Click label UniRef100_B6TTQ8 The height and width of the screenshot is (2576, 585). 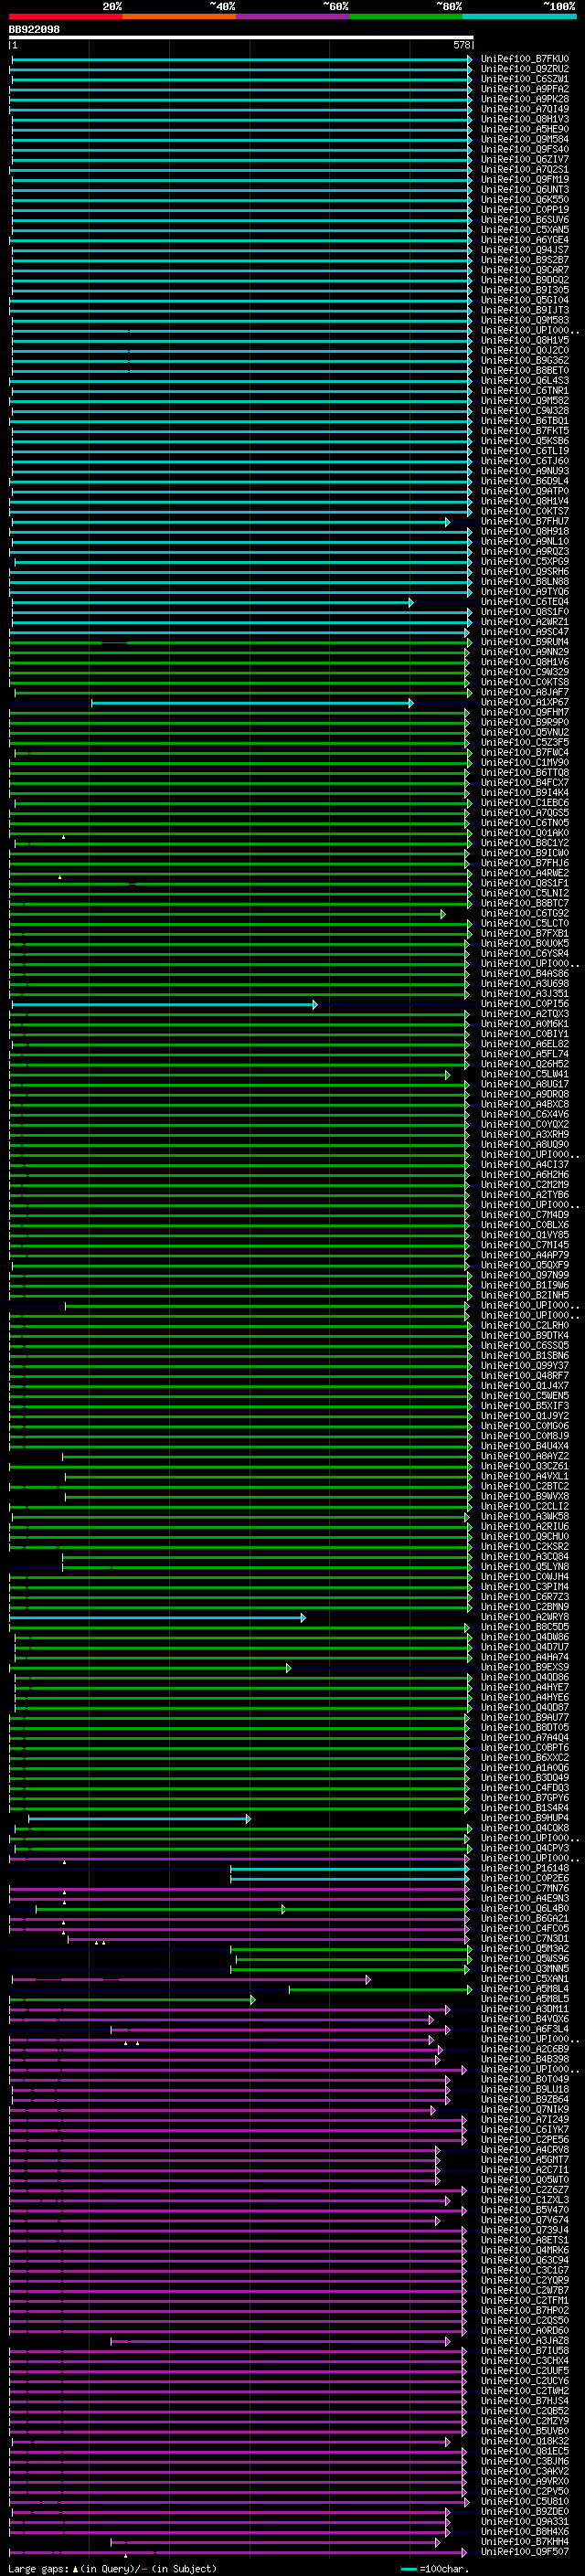524,773
